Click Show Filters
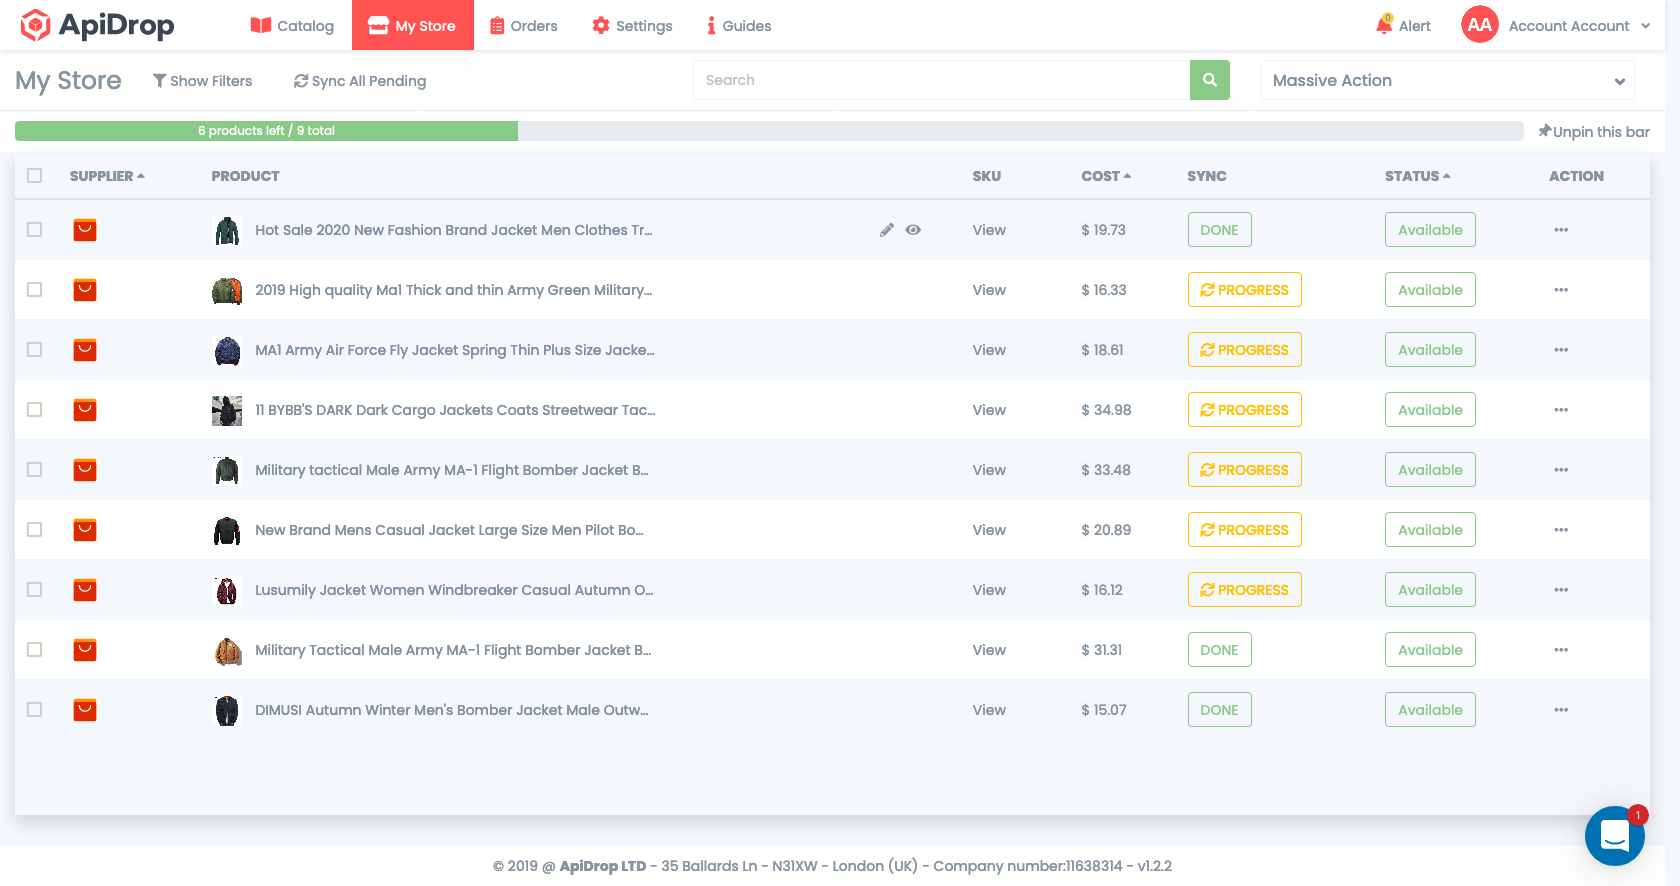Screen dimensions: 1680x886 pyautogui.click(x=202, y=81)
